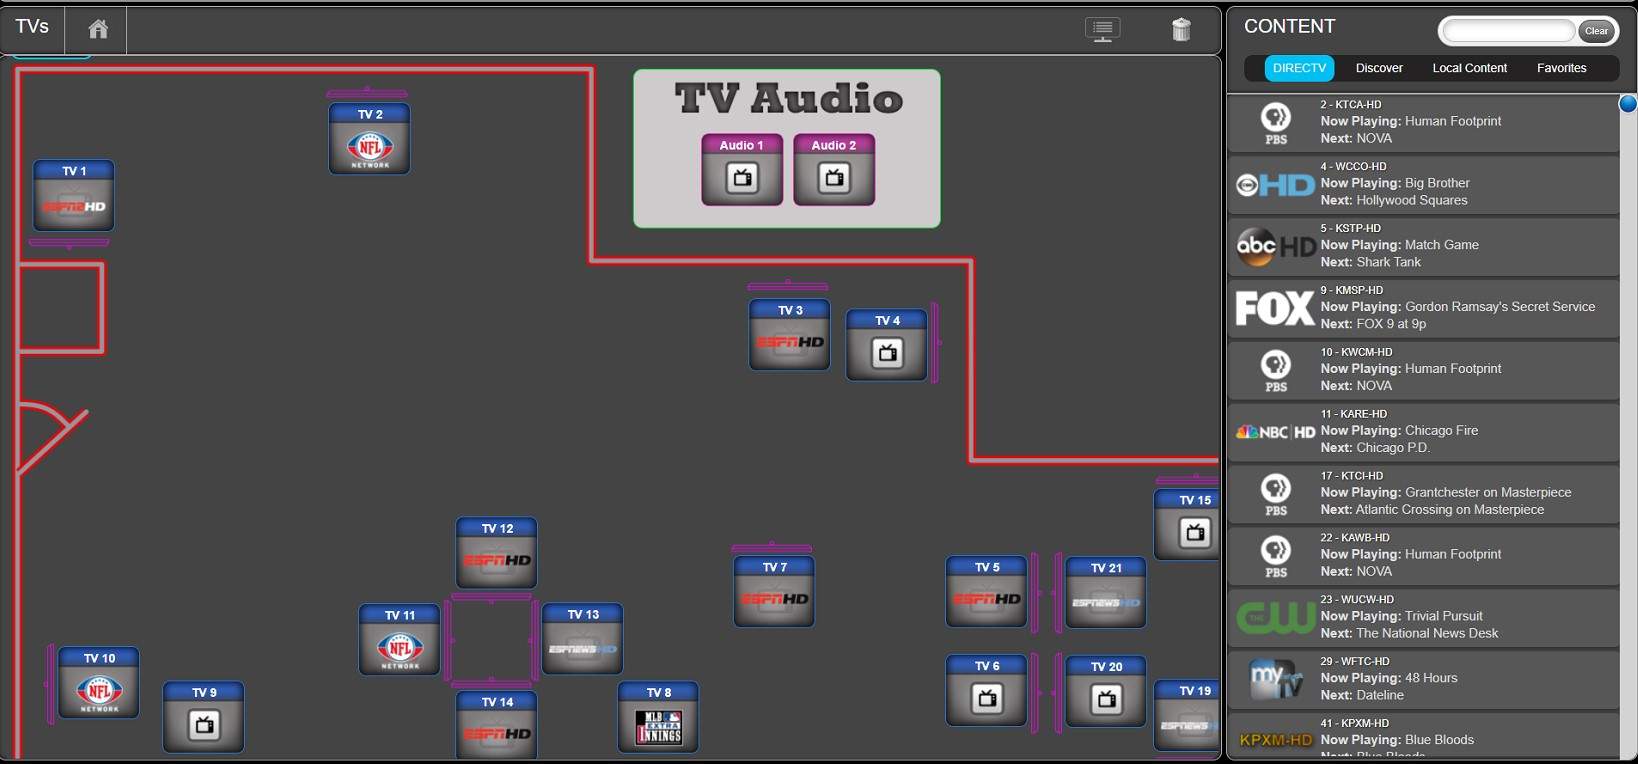The width and height of the screenshot is (1638, 764).
Task: Choose channel 10 KWCM-HD
Action: pyautogui.click(x=1423, y=370)
